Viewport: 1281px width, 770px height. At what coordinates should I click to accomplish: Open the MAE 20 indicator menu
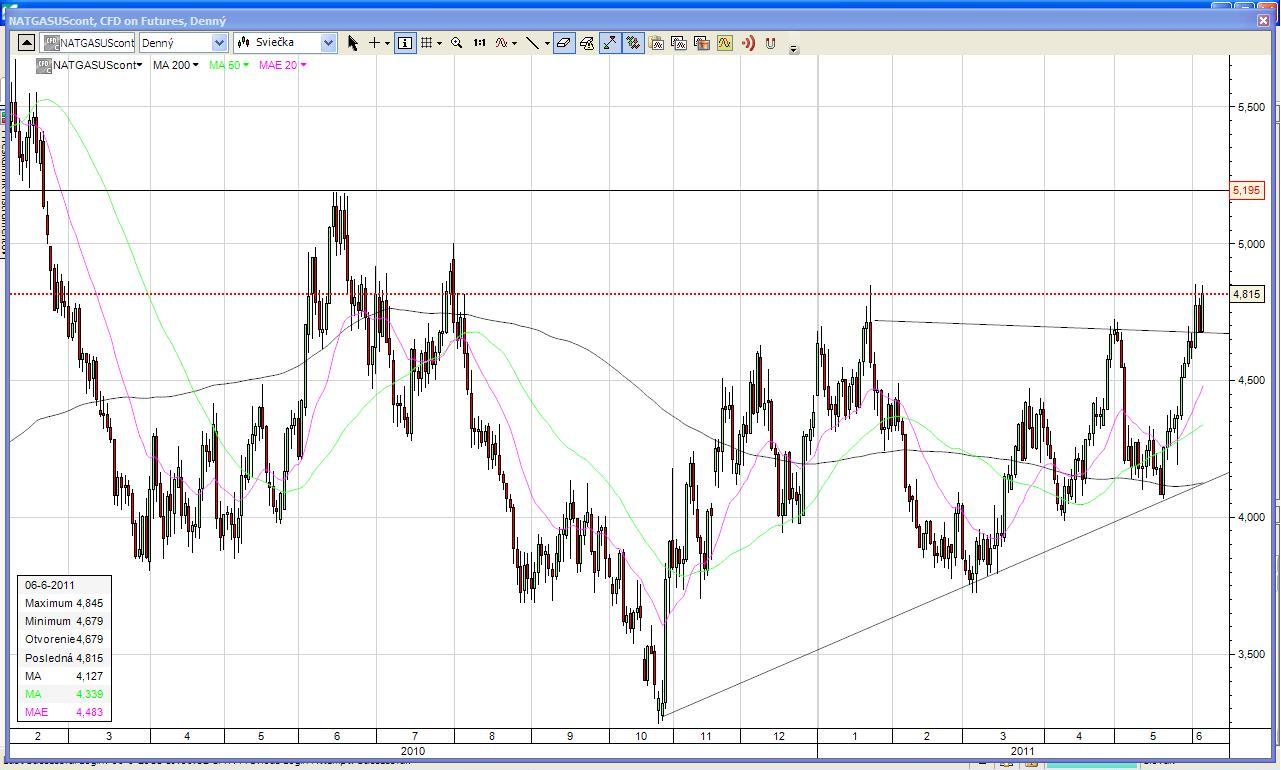pos(282,65)
